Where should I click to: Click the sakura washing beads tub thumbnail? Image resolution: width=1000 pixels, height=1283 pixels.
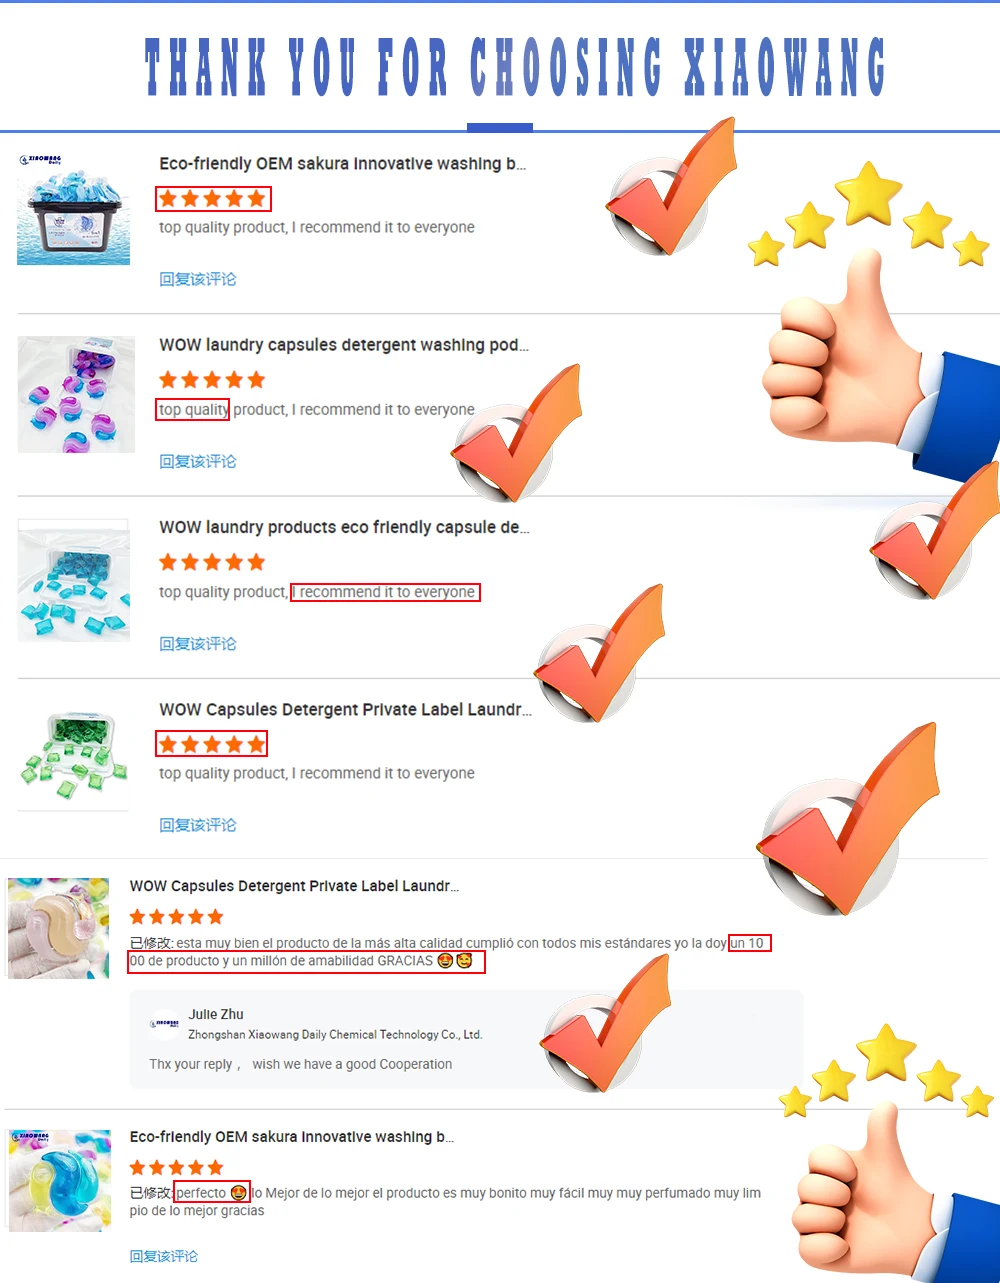(x=73, y=208)
